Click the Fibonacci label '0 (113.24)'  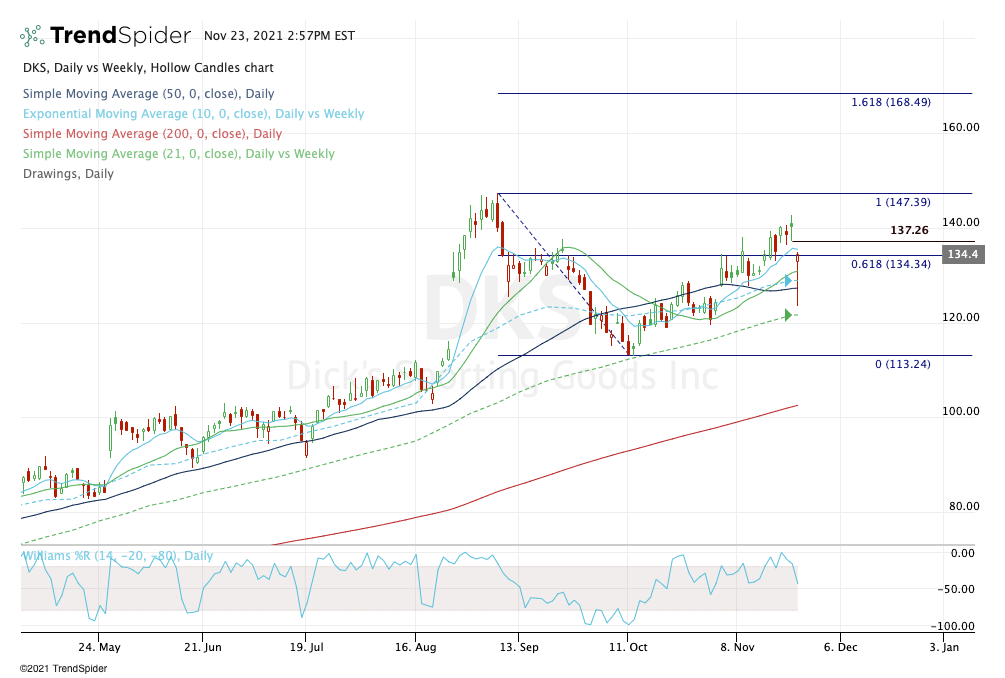click(903, 364)
